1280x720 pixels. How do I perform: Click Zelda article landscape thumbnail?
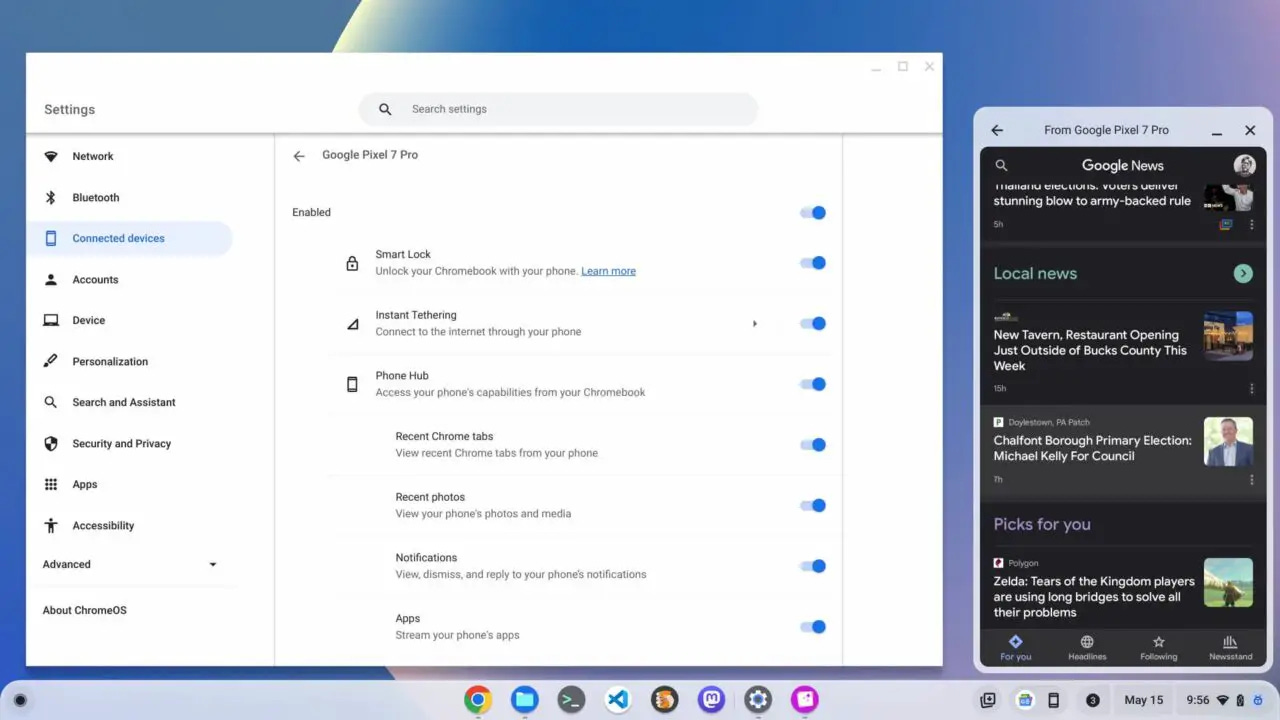point(1228,583)
